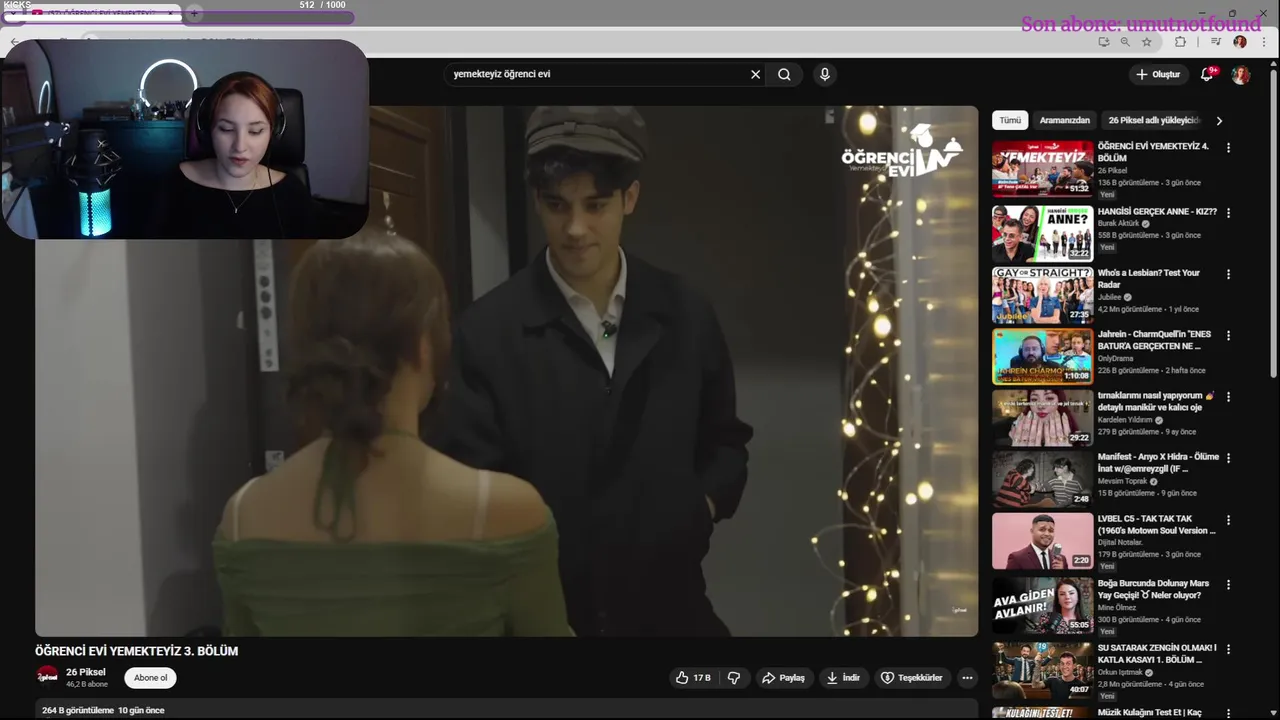Clear the YouTube search box text

pos(755,74)
